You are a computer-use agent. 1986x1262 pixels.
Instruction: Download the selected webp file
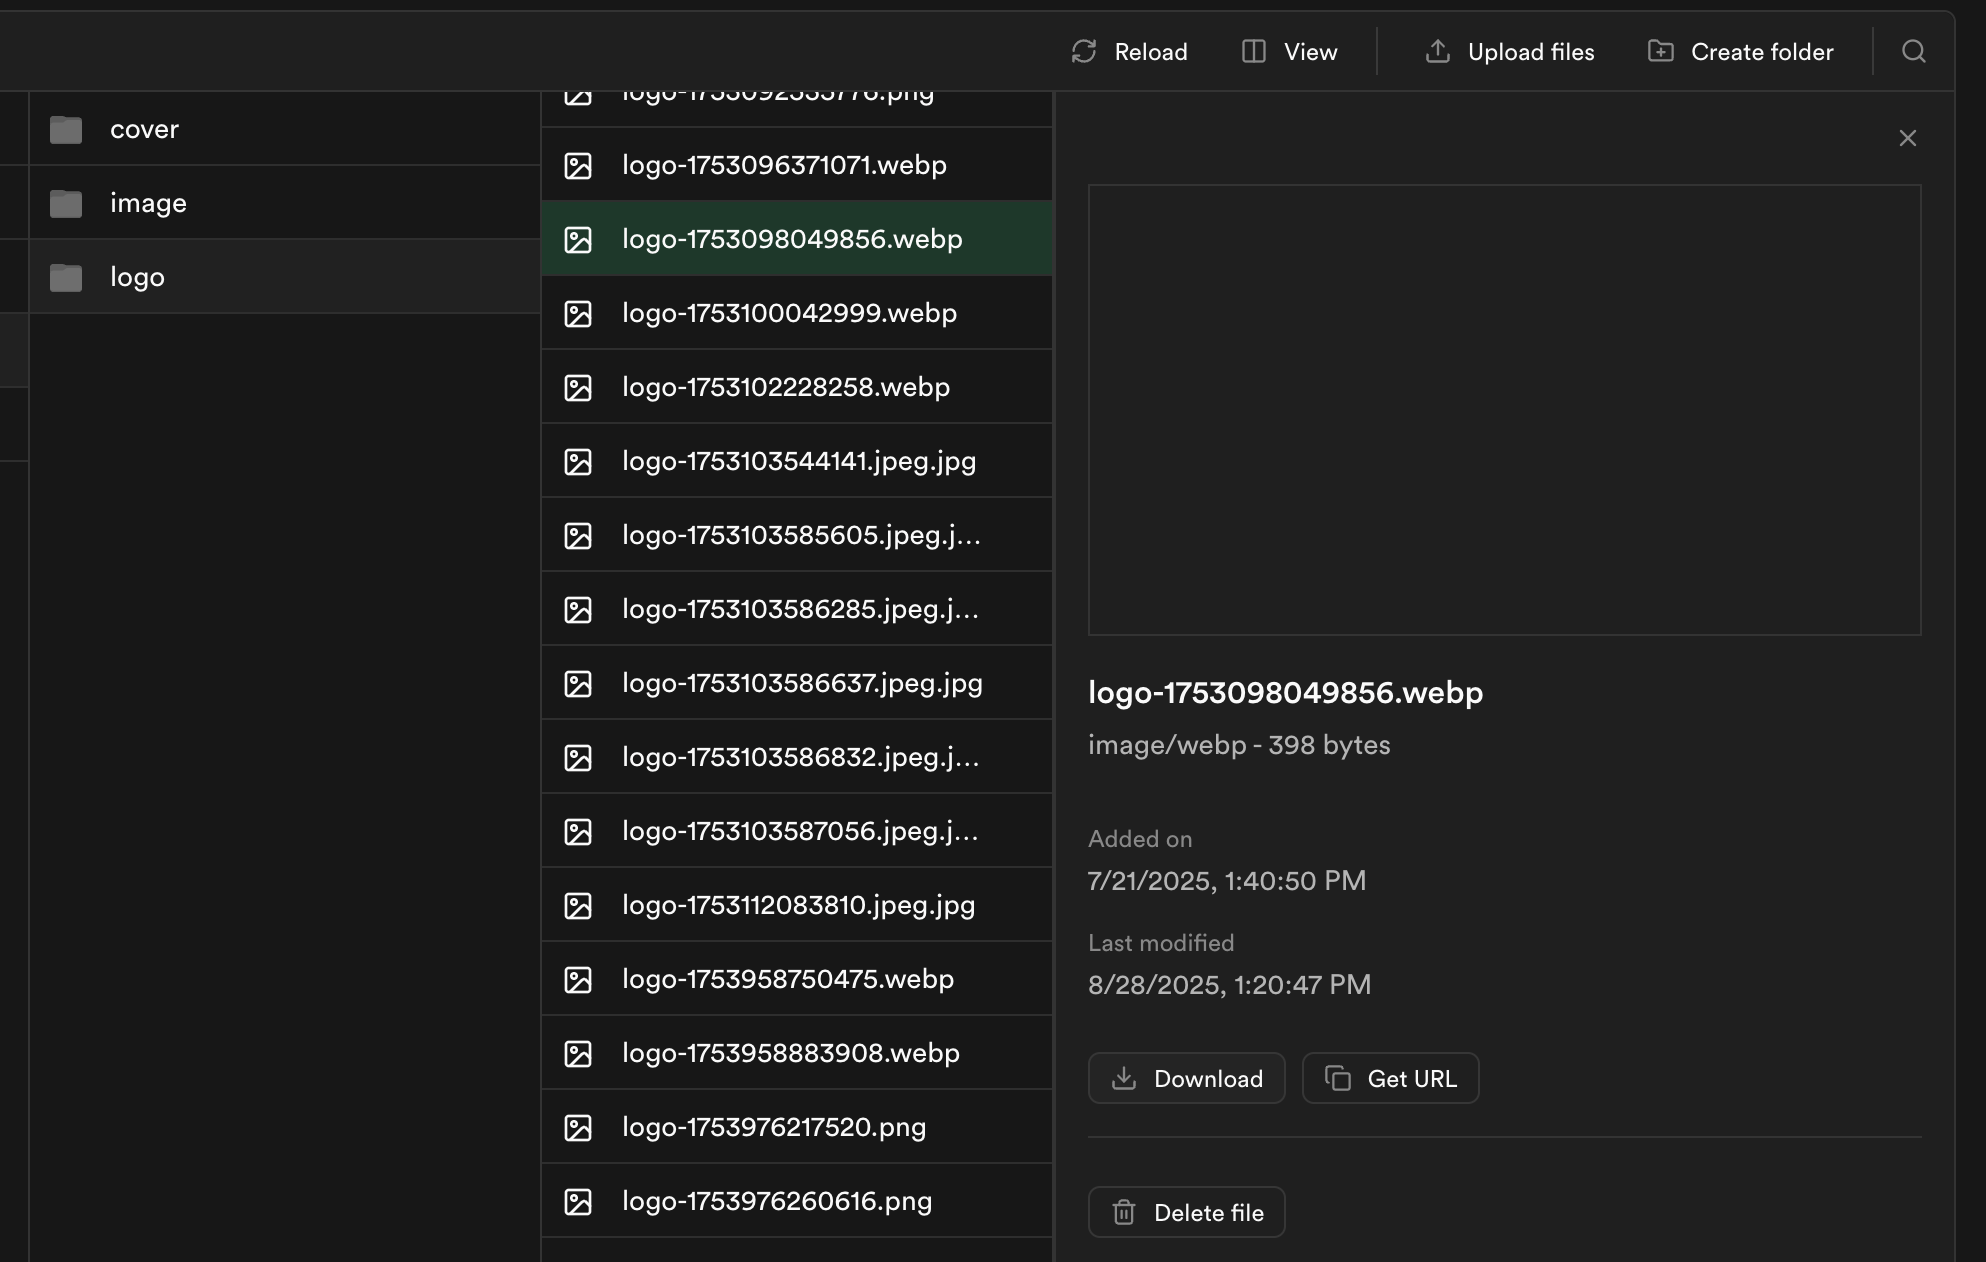[x=1186, y=1078]
